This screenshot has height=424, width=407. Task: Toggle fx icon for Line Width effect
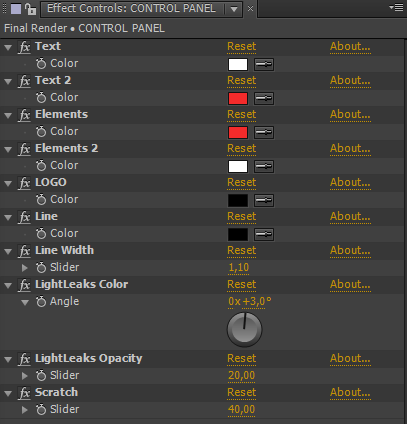(24, 251)
